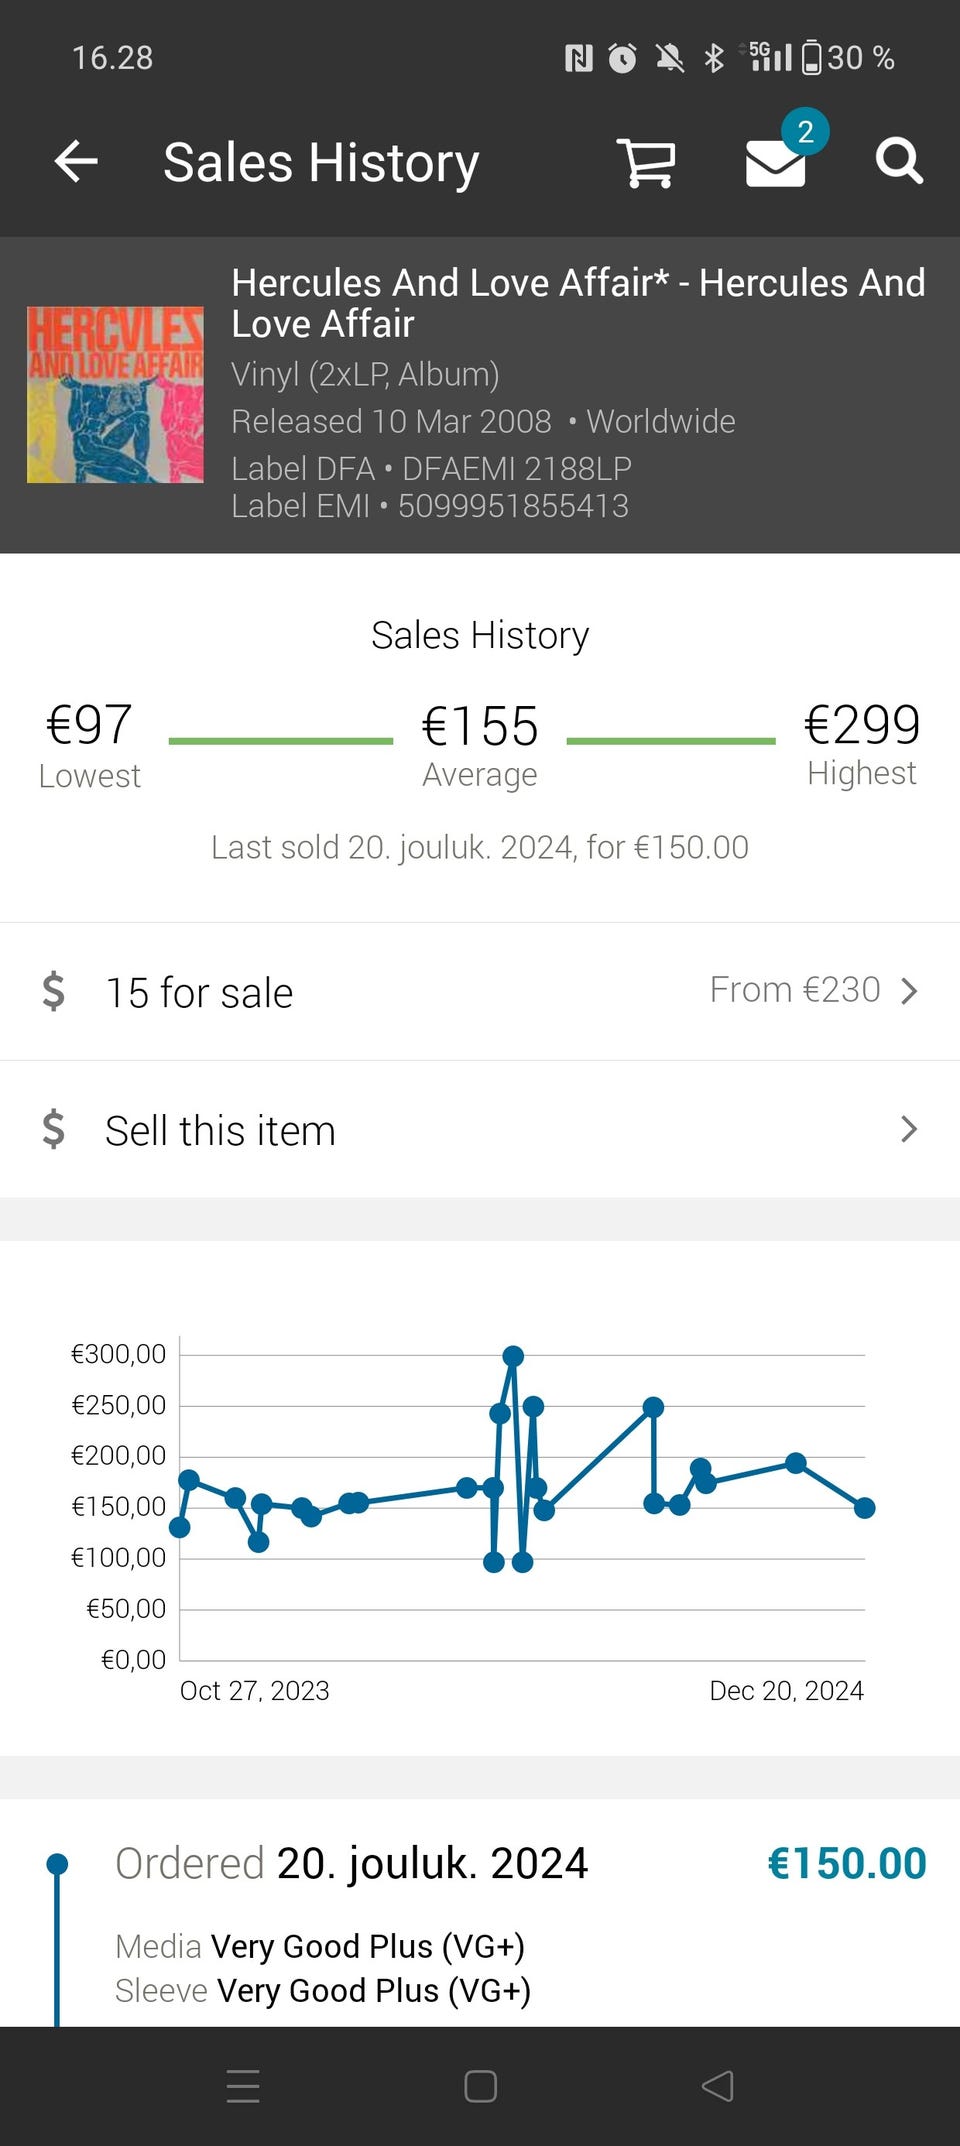
Task: Tap the back arrow icon
Action: point(76,162)
